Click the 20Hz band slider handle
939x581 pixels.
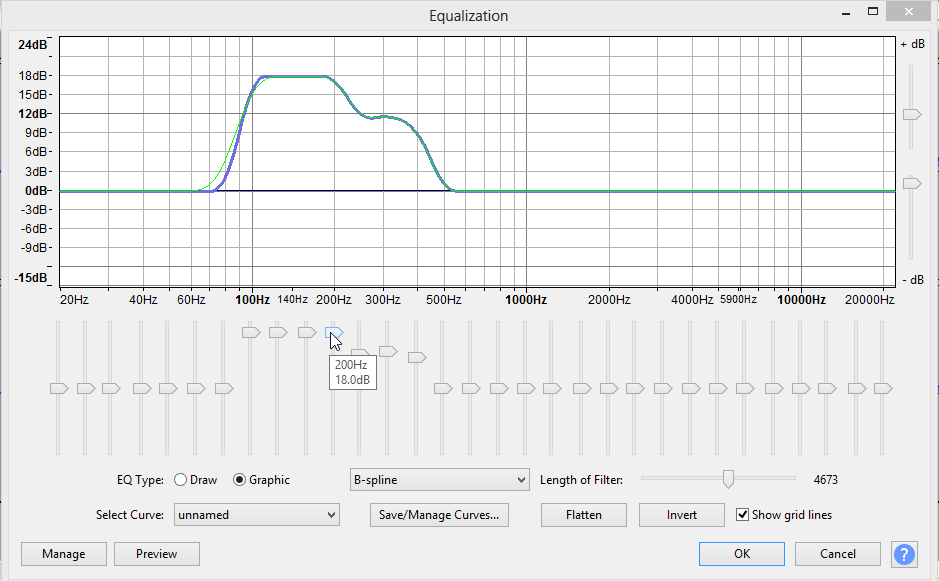point(59,388)
